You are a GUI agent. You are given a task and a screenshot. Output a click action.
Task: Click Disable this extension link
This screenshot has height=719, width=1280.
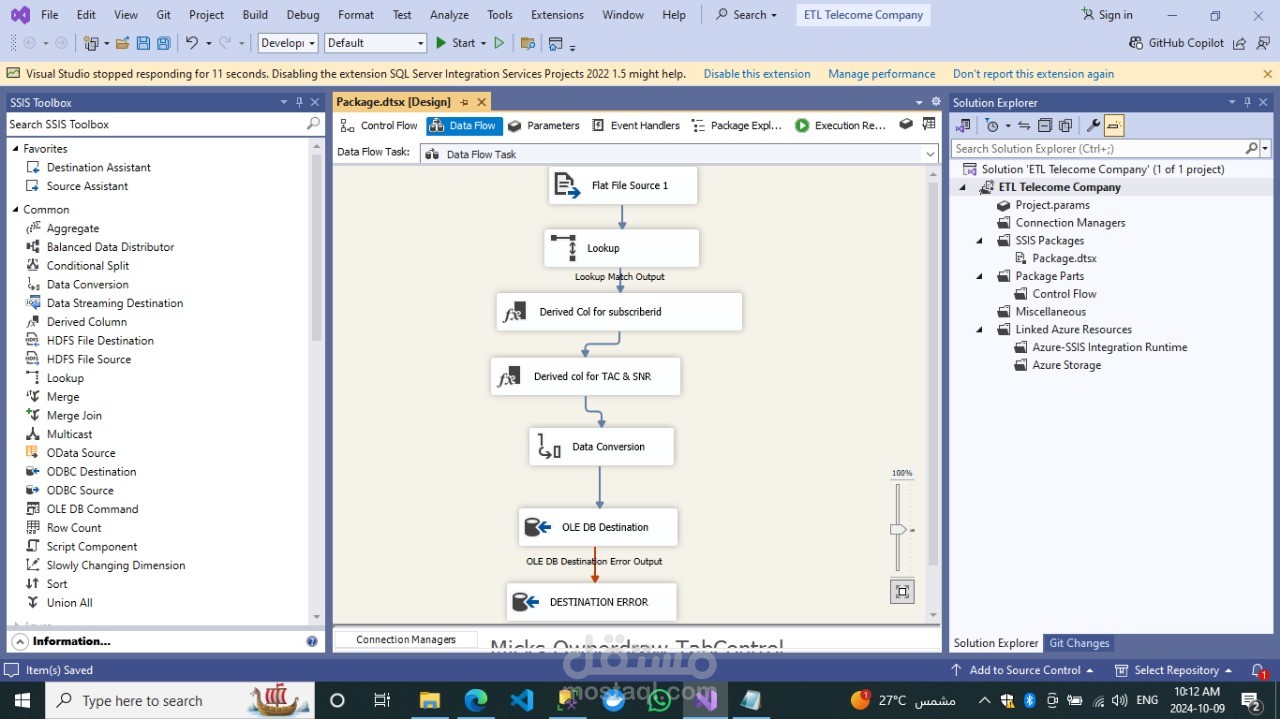(x=757, y=74)
